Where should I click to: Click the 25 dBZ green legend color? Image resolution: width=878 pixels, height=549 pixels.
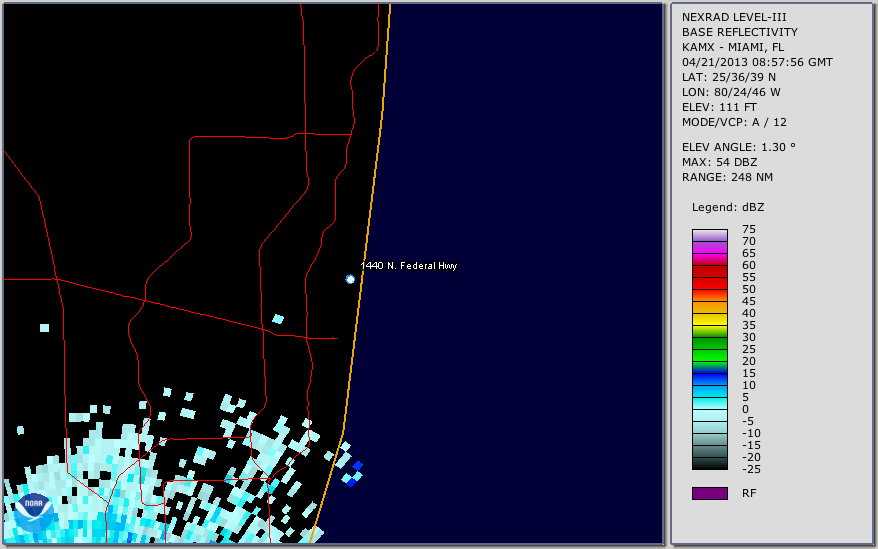[x=709, y=343]
